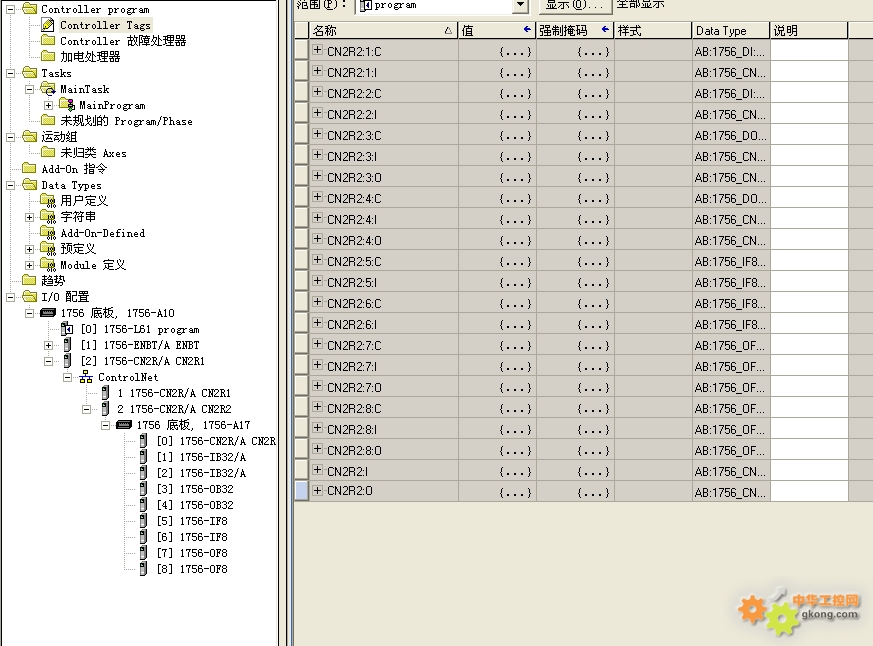Click the Module 定义 folder icon
This screenshot has width=873, height=646.
(x=49, y=265)
